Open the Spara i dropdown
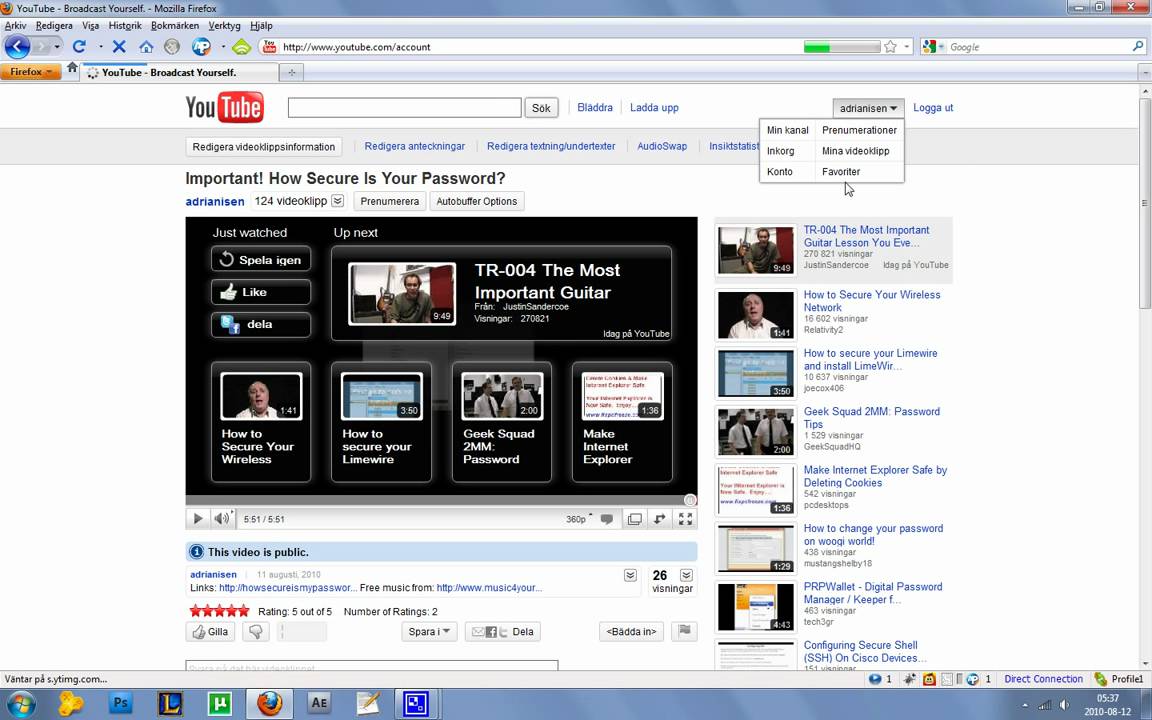 (x=429, y=632)
